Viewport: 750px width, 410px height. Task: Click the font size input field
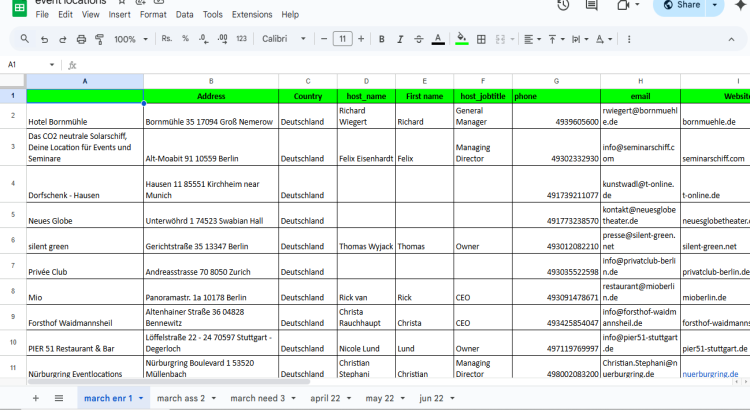pos(342,39)
